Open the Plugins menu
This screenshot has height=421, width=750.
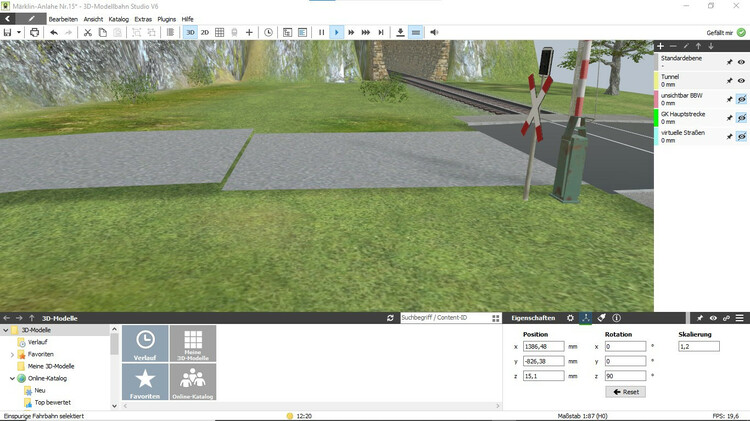coord(166,19)
